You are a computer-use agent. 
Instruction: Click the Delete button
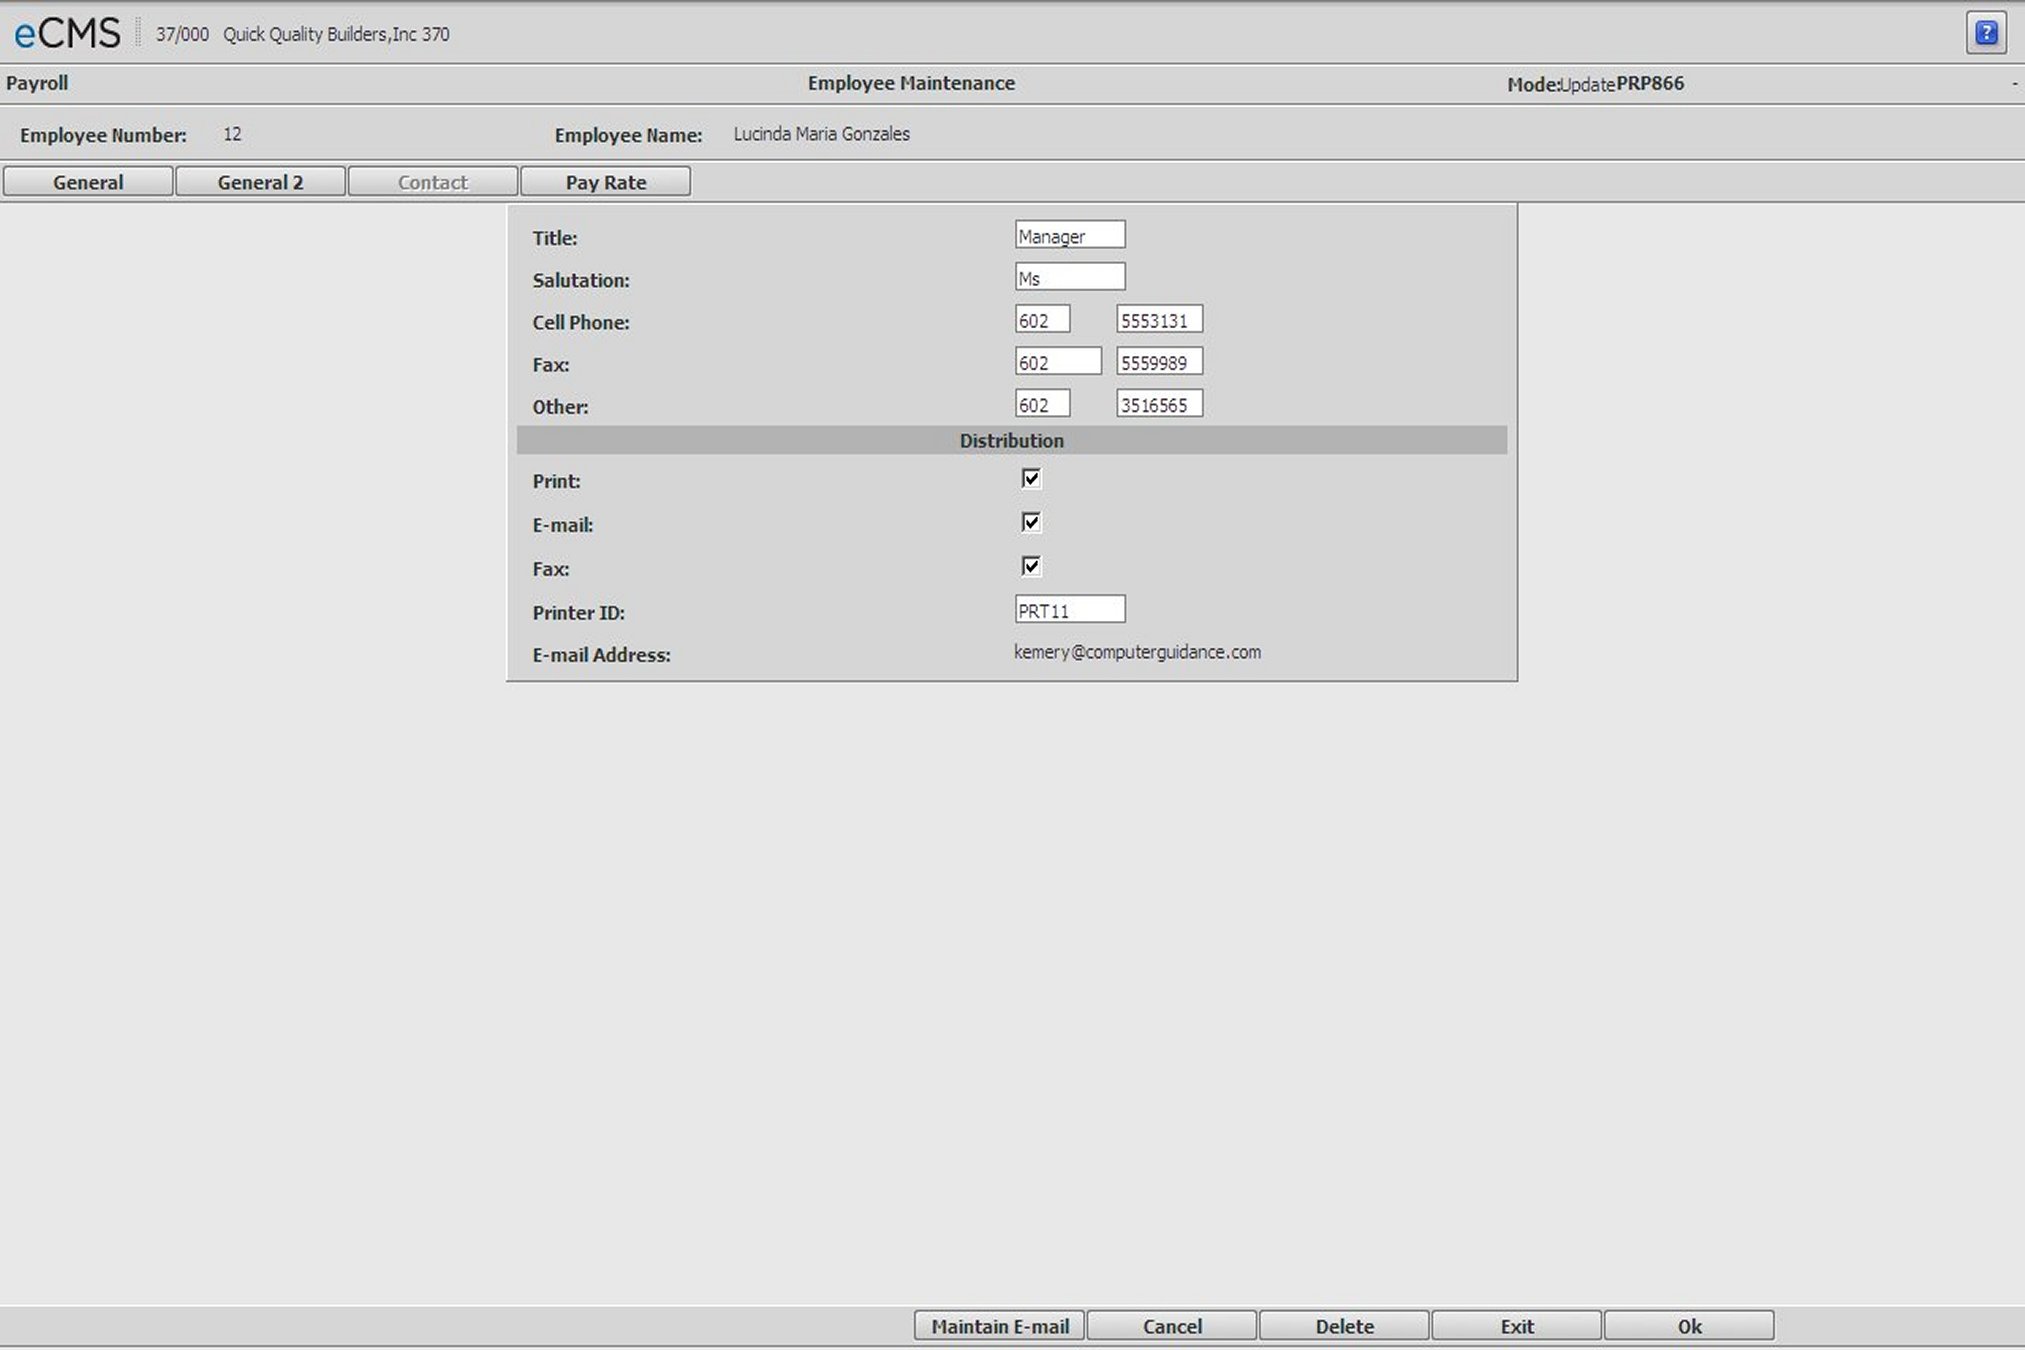[1344, 1326]
